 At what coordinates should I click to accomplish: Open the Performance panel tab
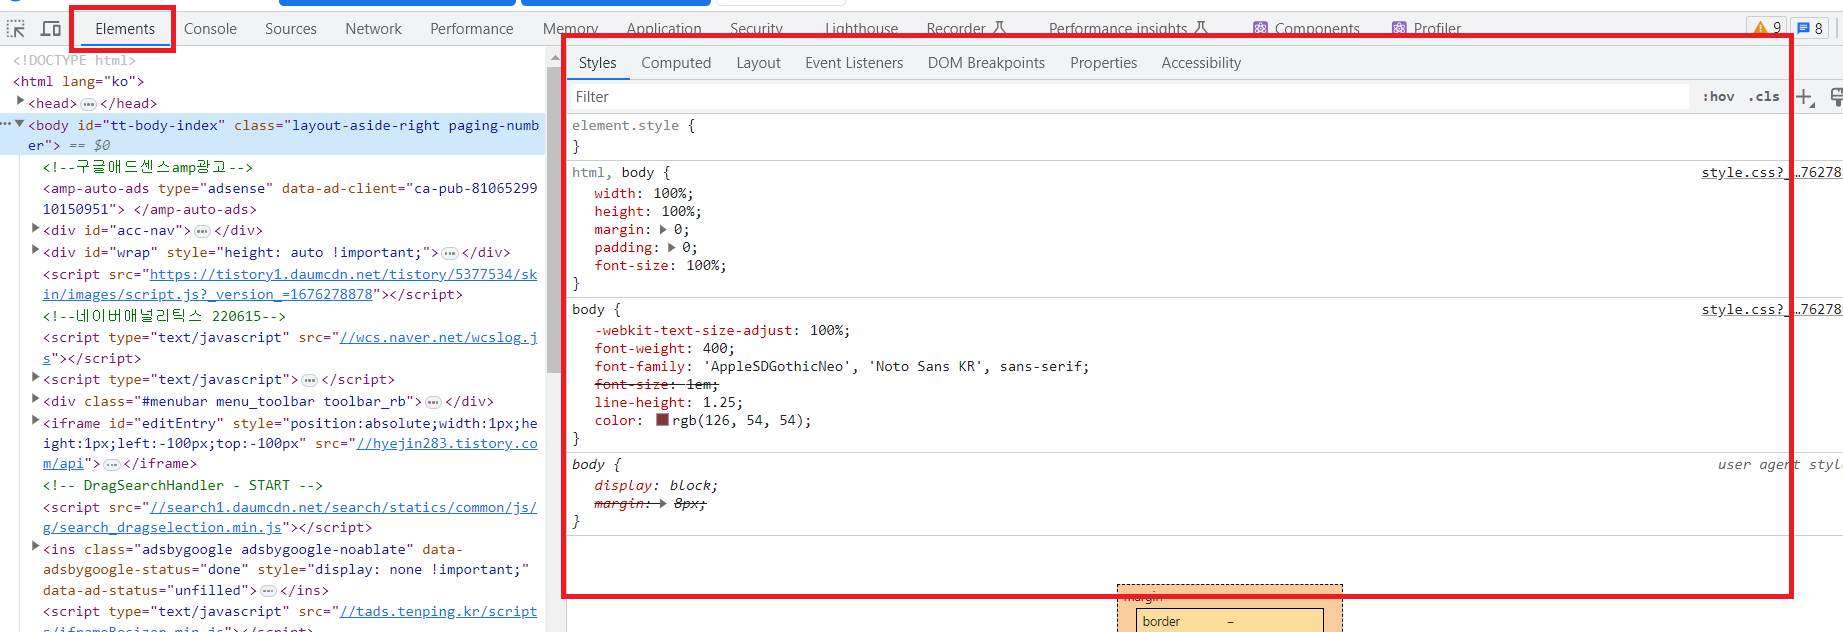pyautogui.click(x=472, y=29)
